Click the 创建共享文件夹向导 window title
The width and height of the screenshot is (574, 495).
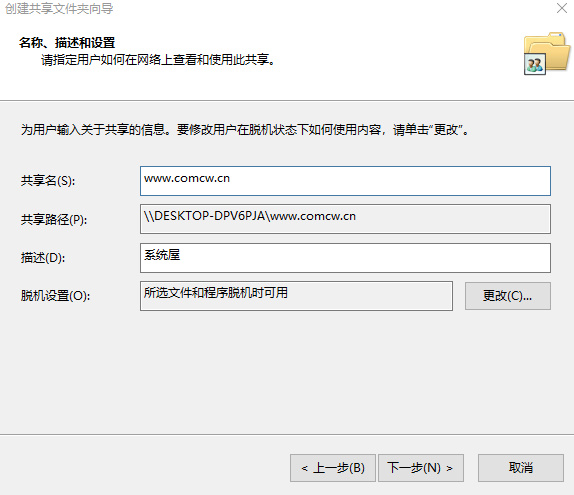pyautogui.click(x=59, y=8)
